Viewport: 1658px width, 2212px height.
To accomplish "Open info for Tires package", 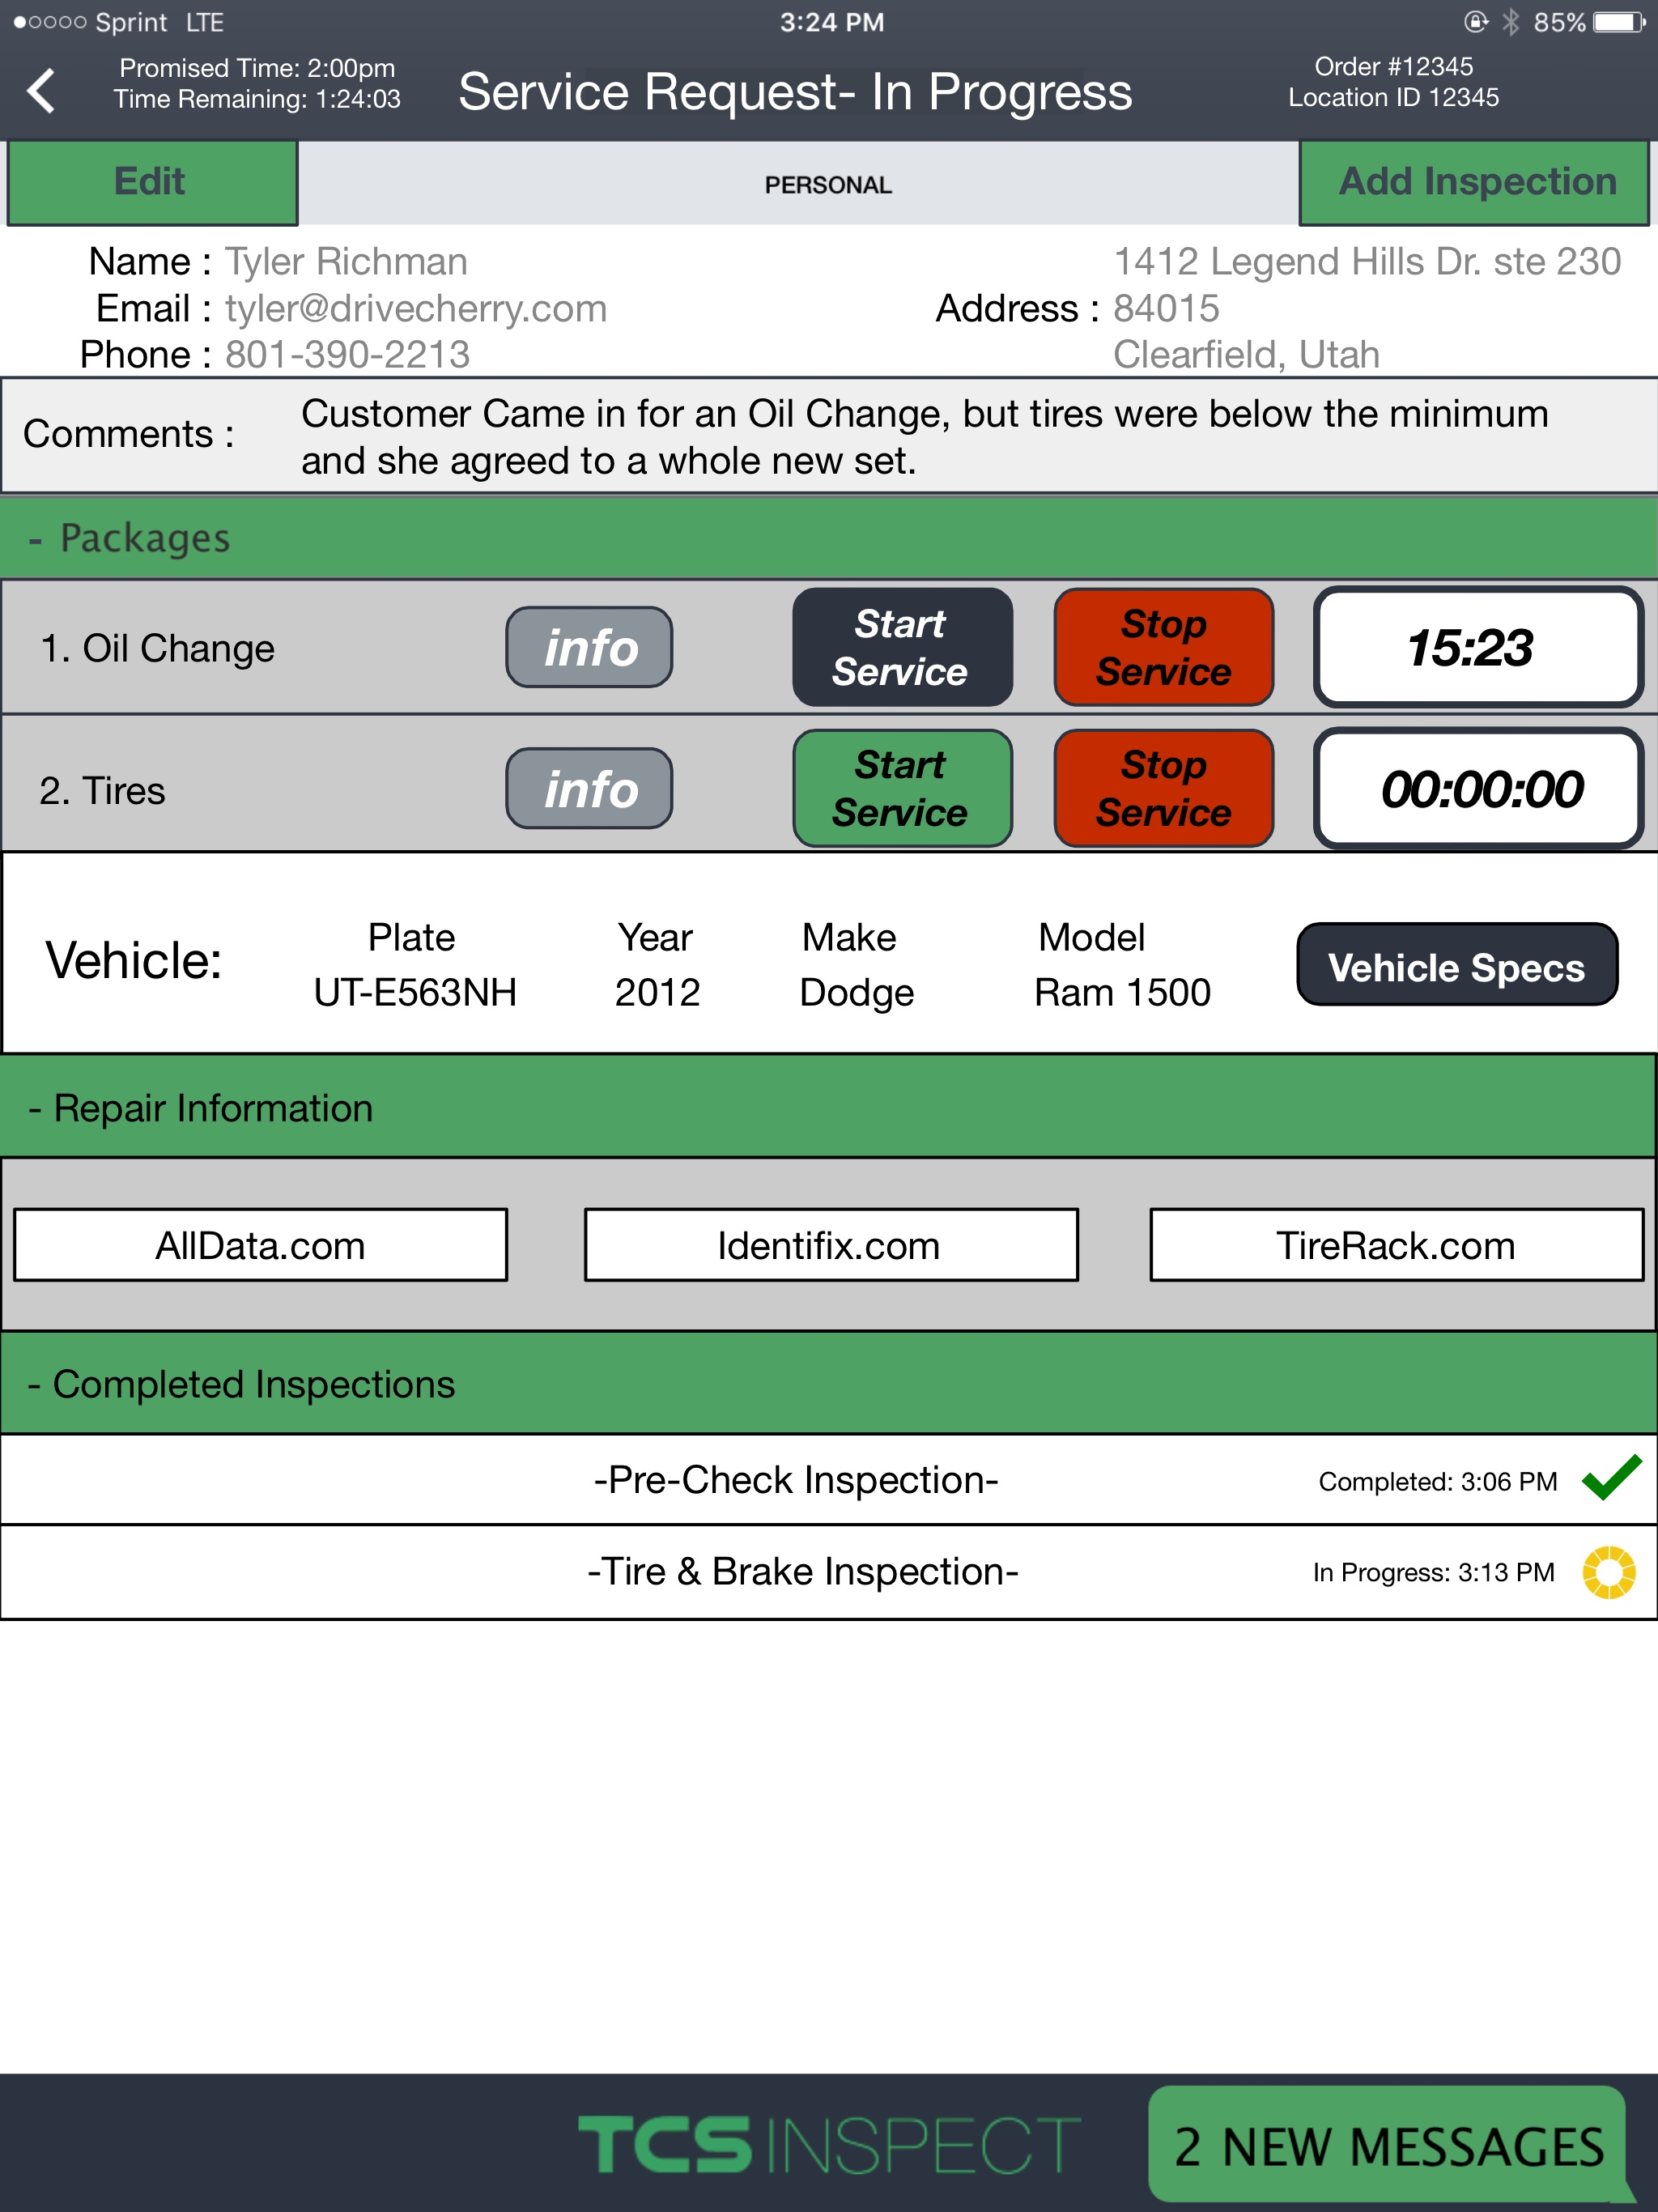I will pos(589,788).
